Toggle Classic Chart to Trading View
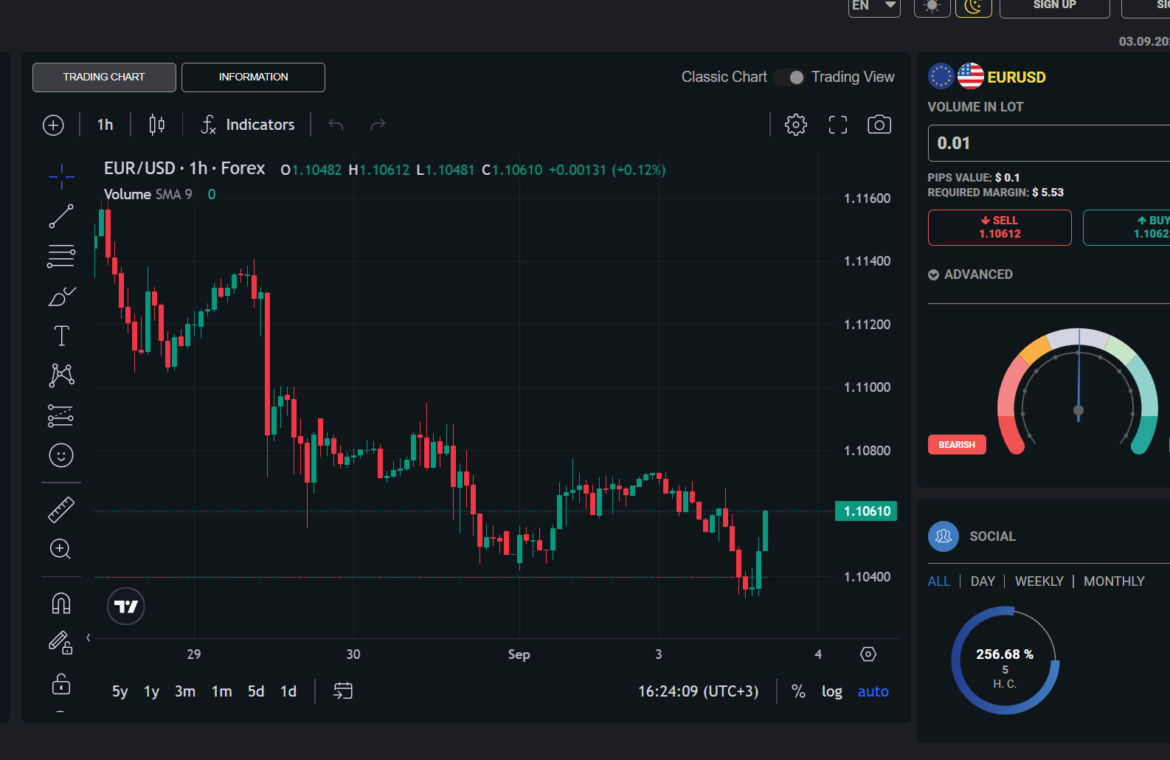This screenshot has height=760, width=1170. (789, 77)
